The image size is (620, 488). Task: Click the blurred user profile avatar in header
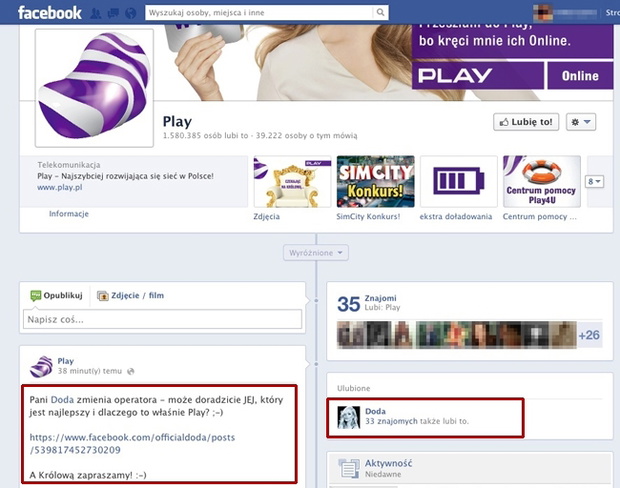click(542, 13)
